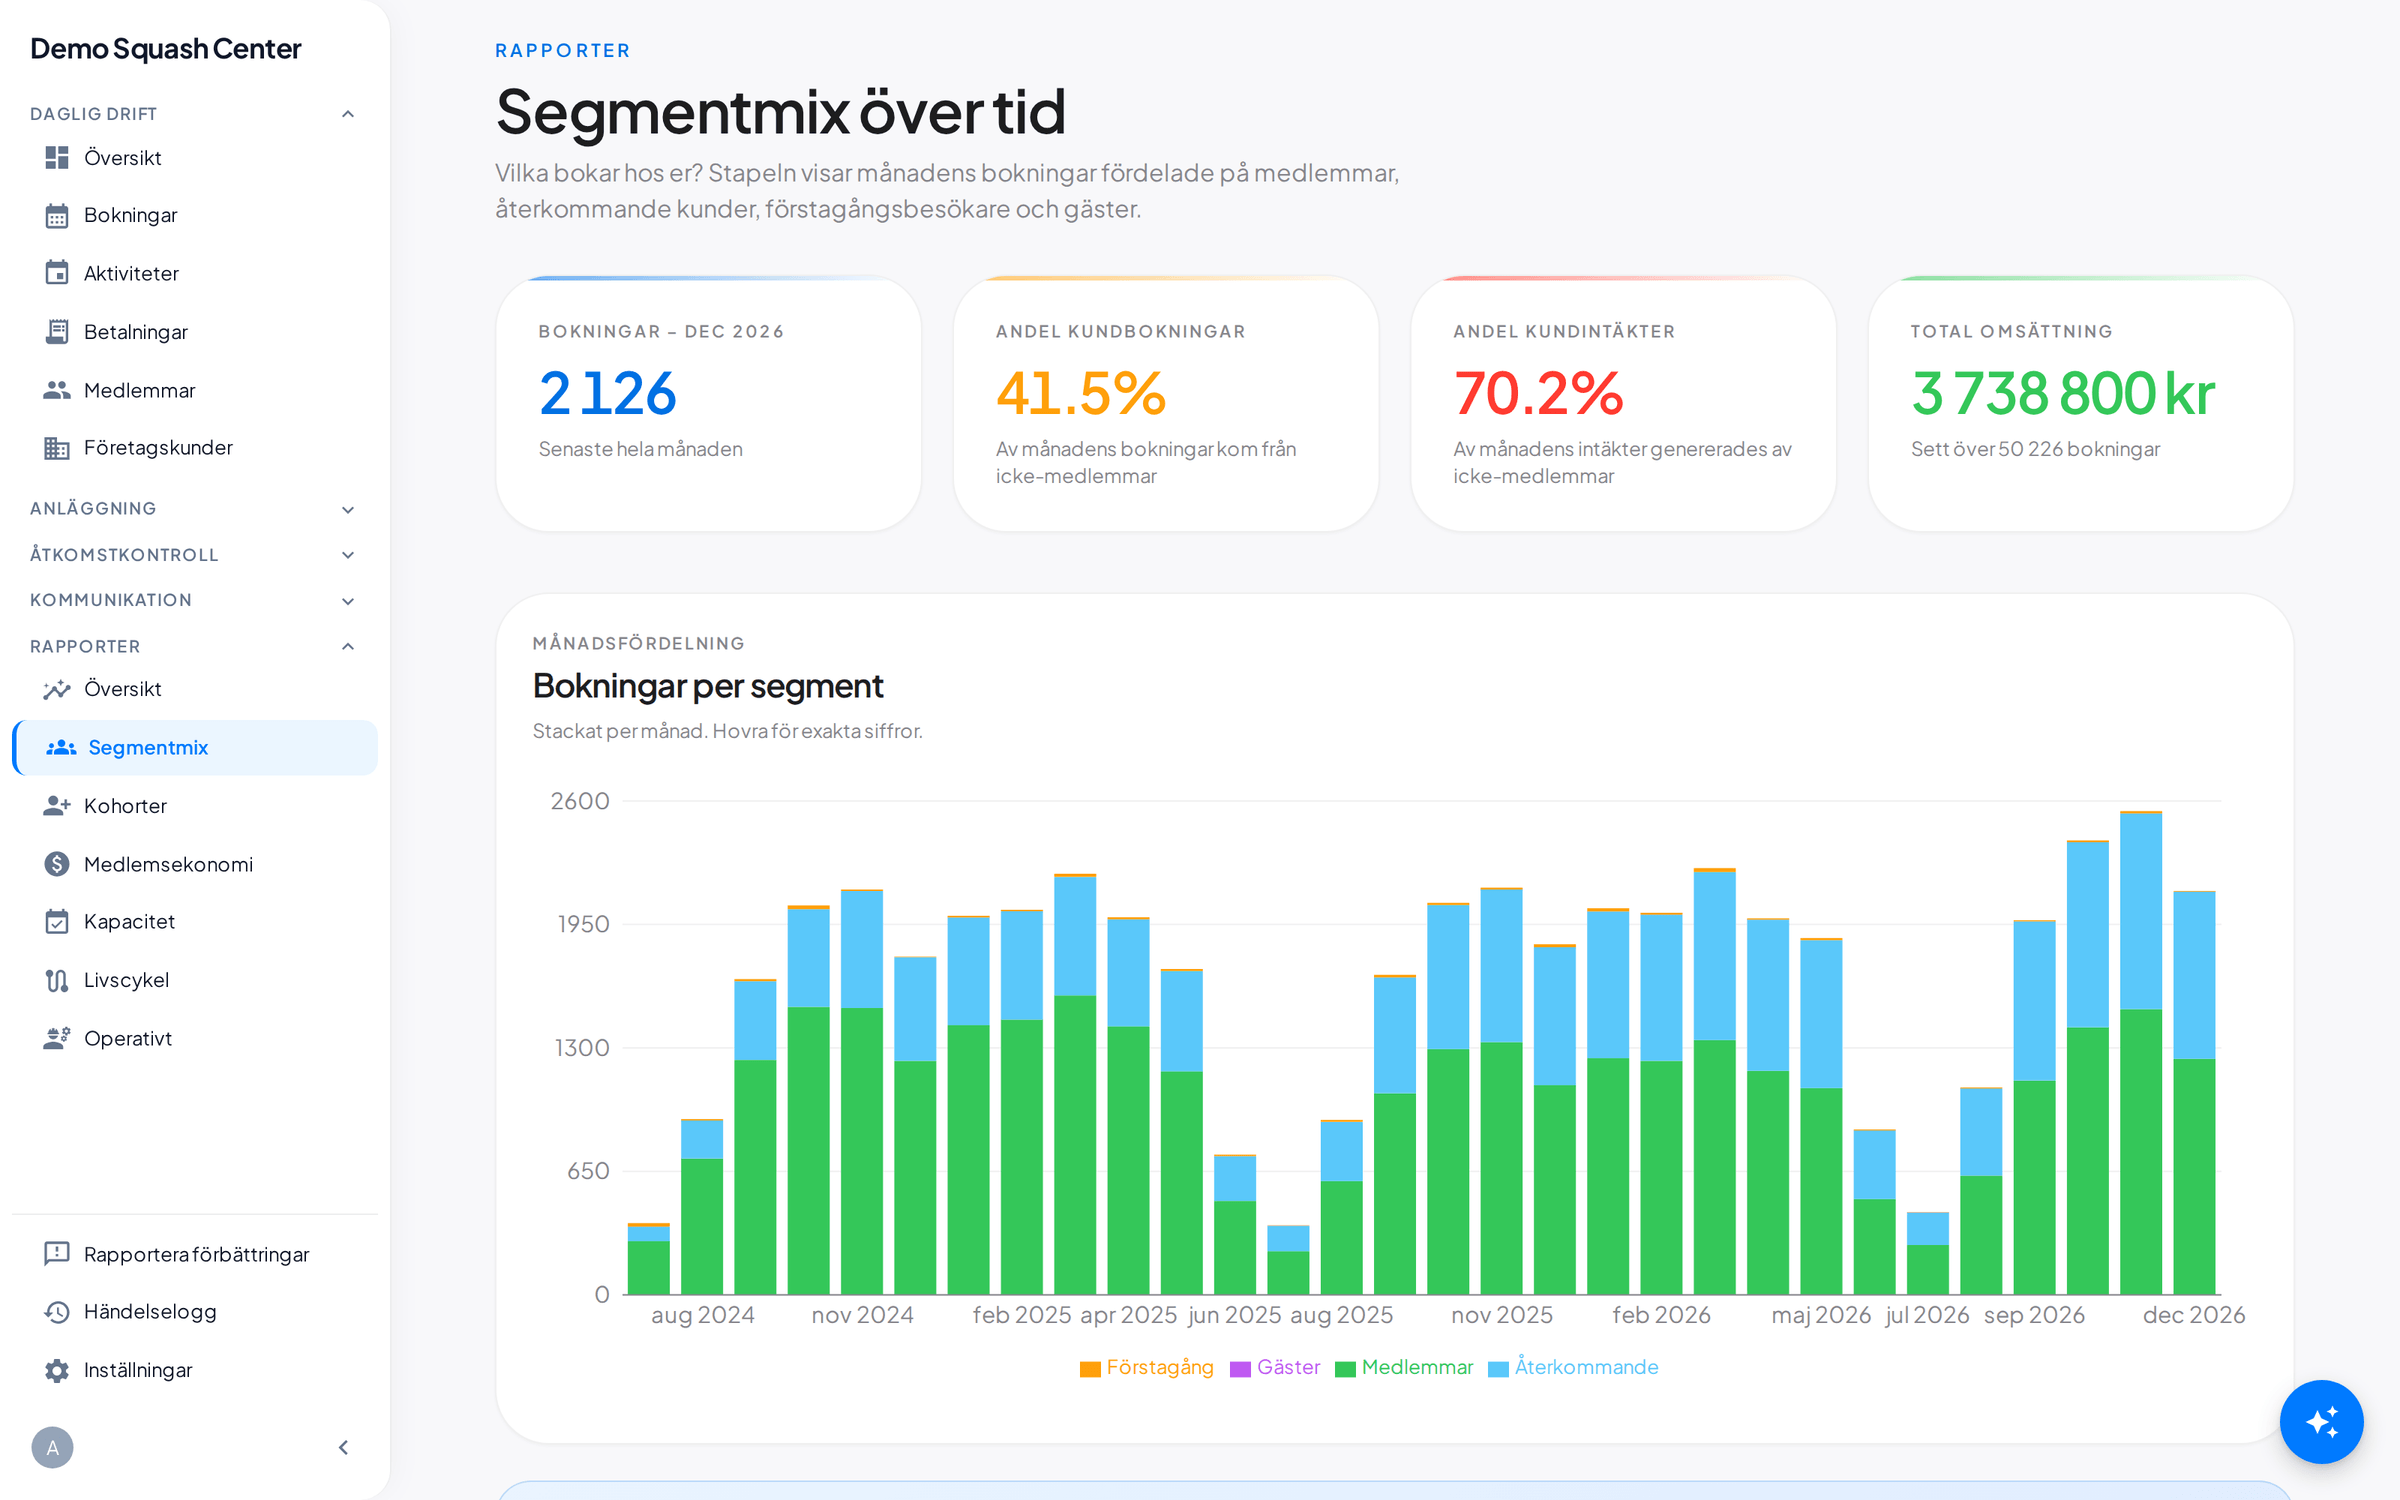Click the Rapportera förbättringar feedback icon
This screenshot has width=2400, height=1500.
coord(57,1254)
